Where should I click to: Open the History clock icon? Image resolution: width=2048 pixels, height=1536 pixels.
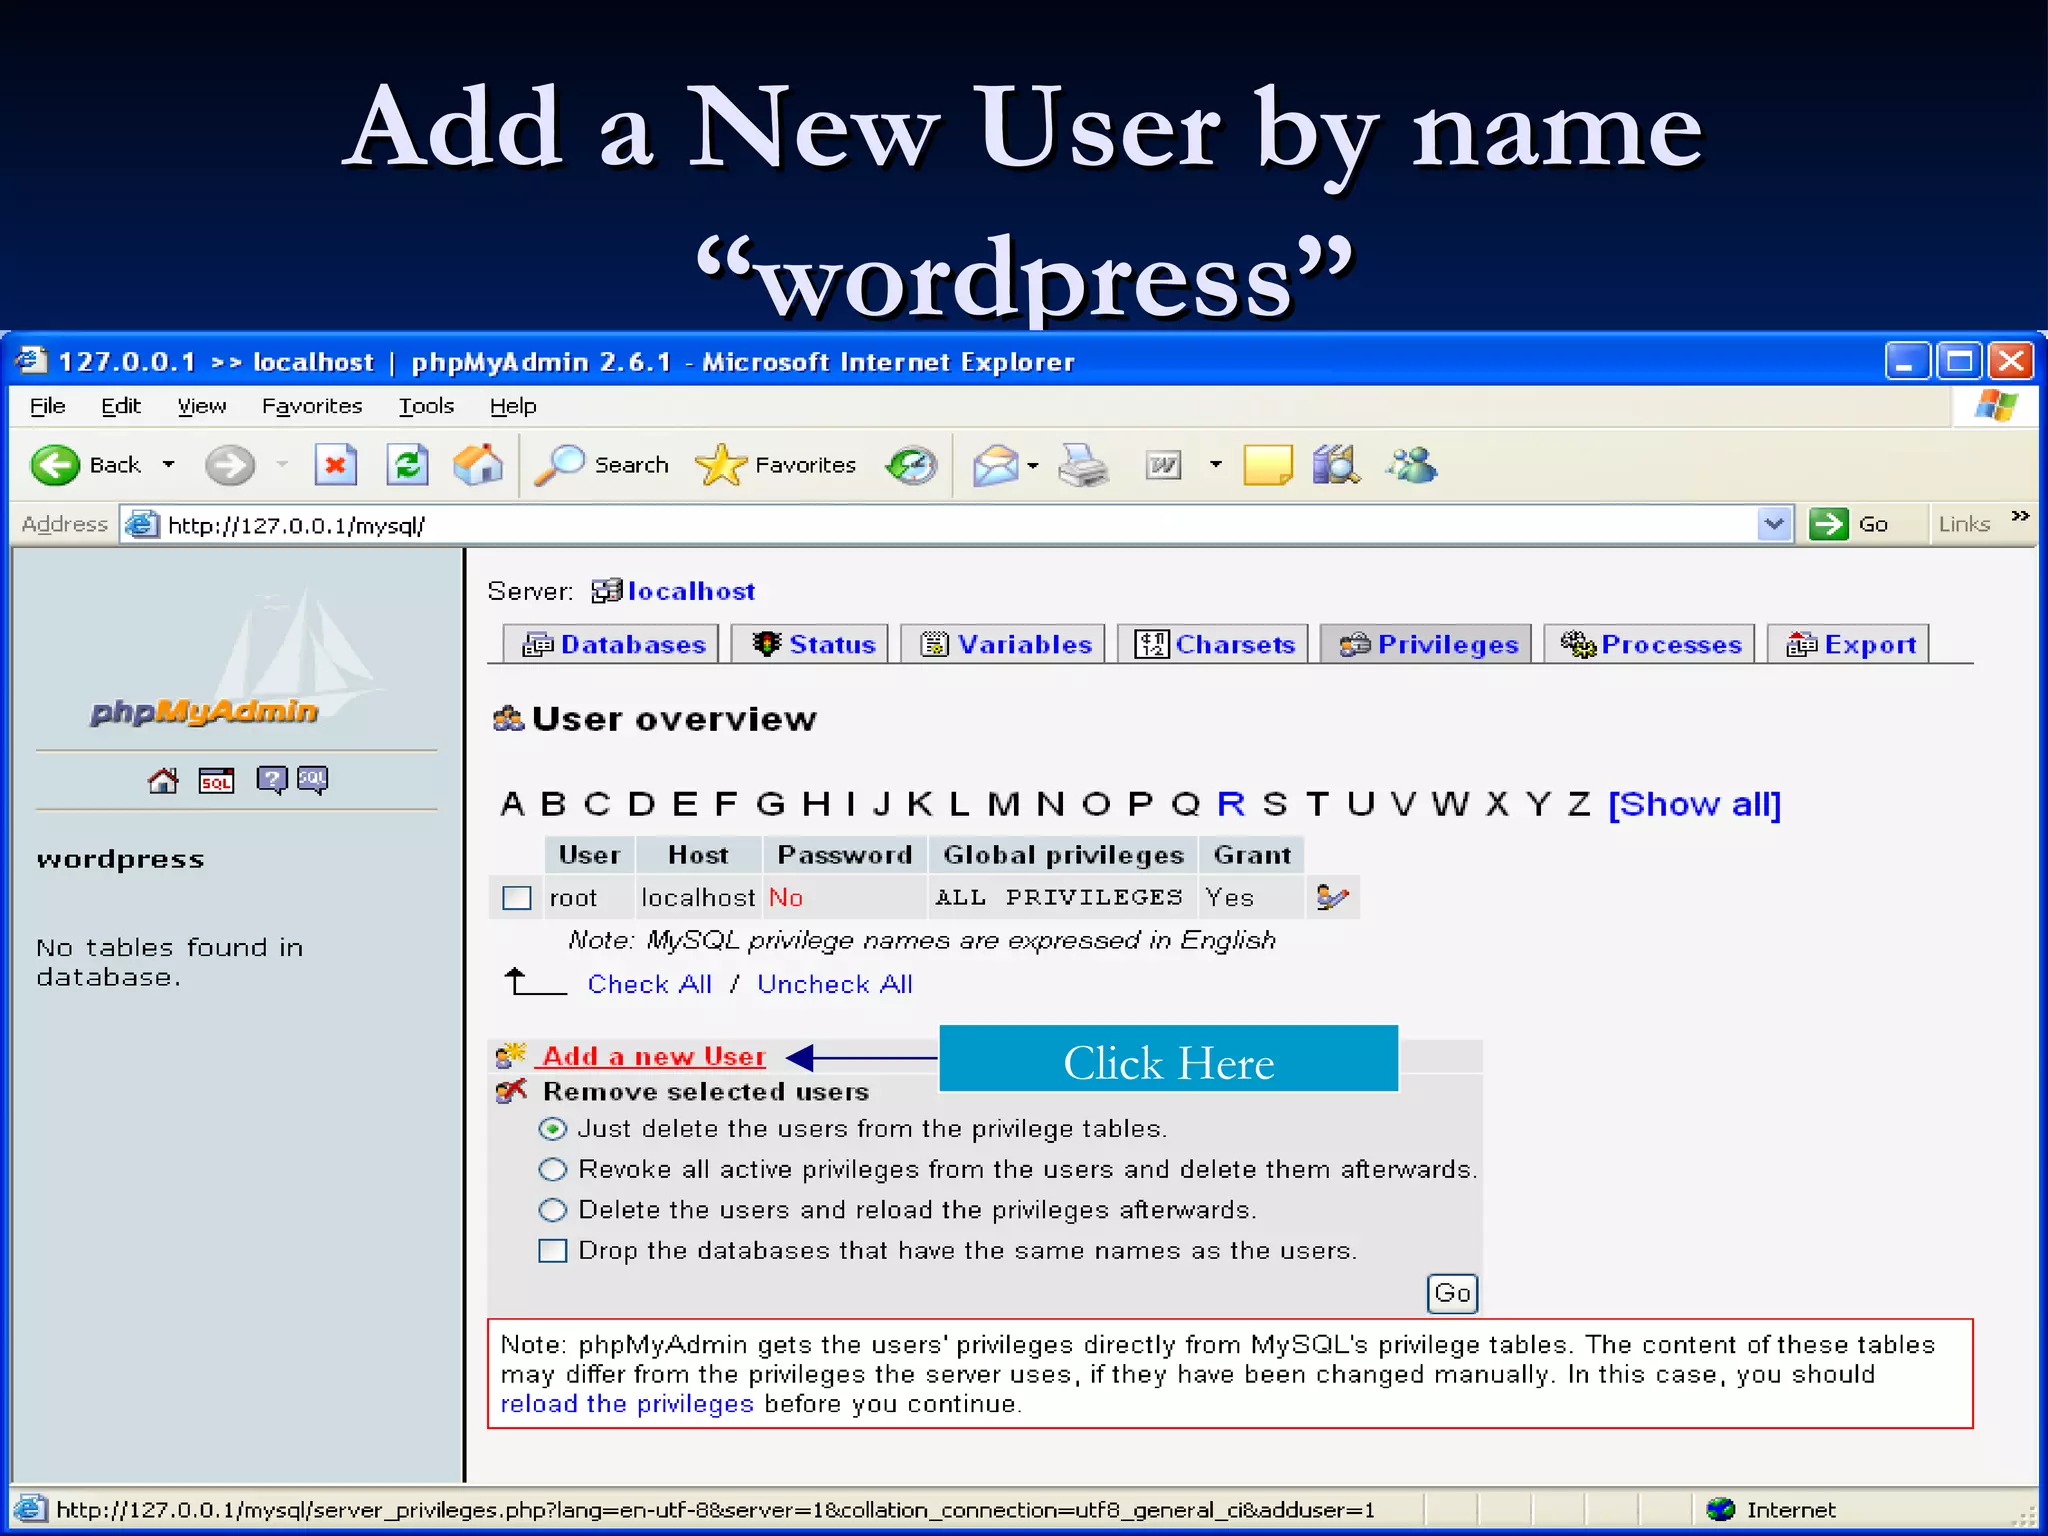[911, 465]
